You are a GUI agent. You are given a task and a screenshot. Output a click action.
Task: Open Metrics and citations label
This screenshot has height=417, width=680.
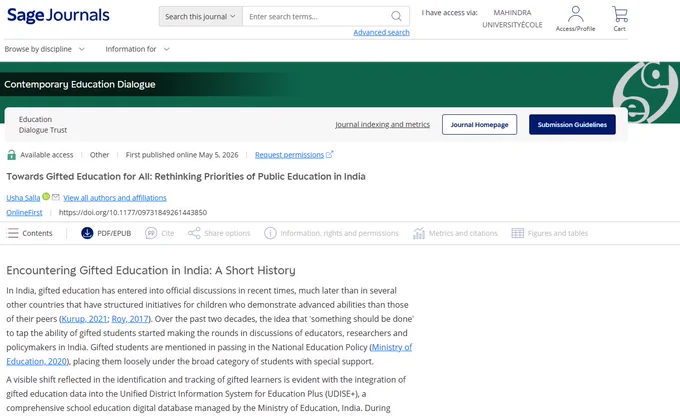[463, 233]
